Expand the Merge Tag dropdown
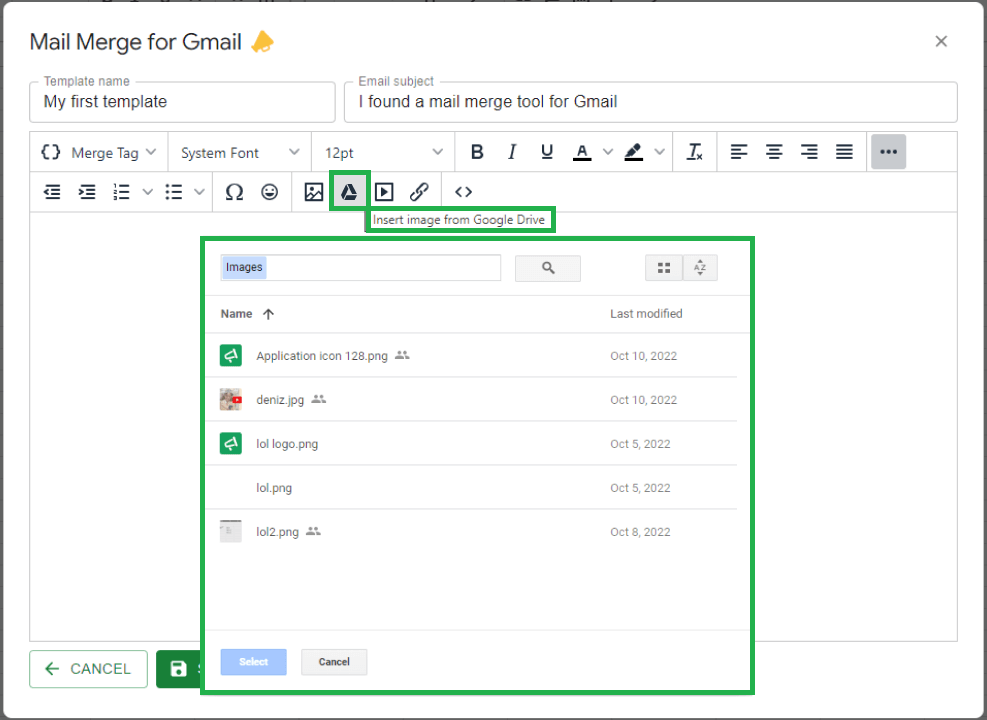 [99, 152]
